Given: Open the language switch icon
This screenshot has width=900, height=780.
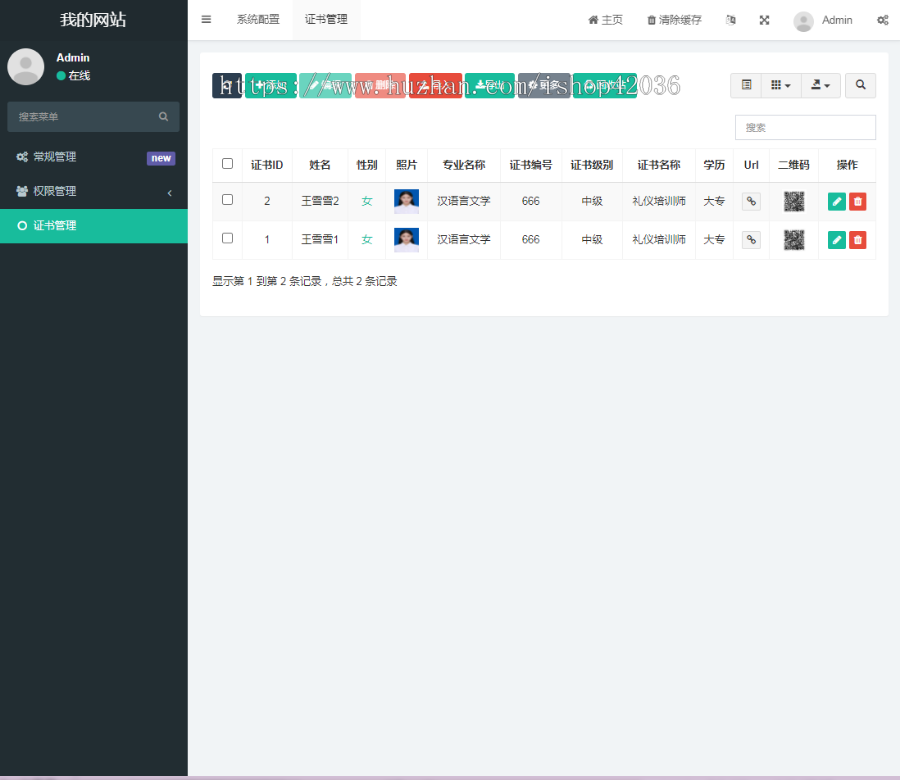Looking at the screenshot, I should (731, 20).
